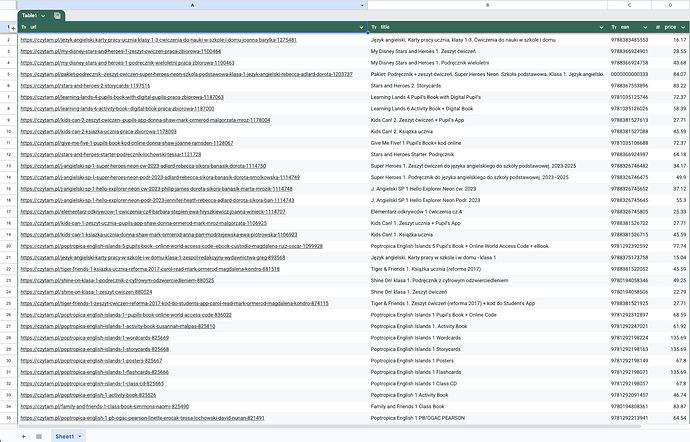Open the shine-on-klasa-1-zeszyt-cwiczen link
This screenshot has height=442, width=690.
[x=86, y=292]
